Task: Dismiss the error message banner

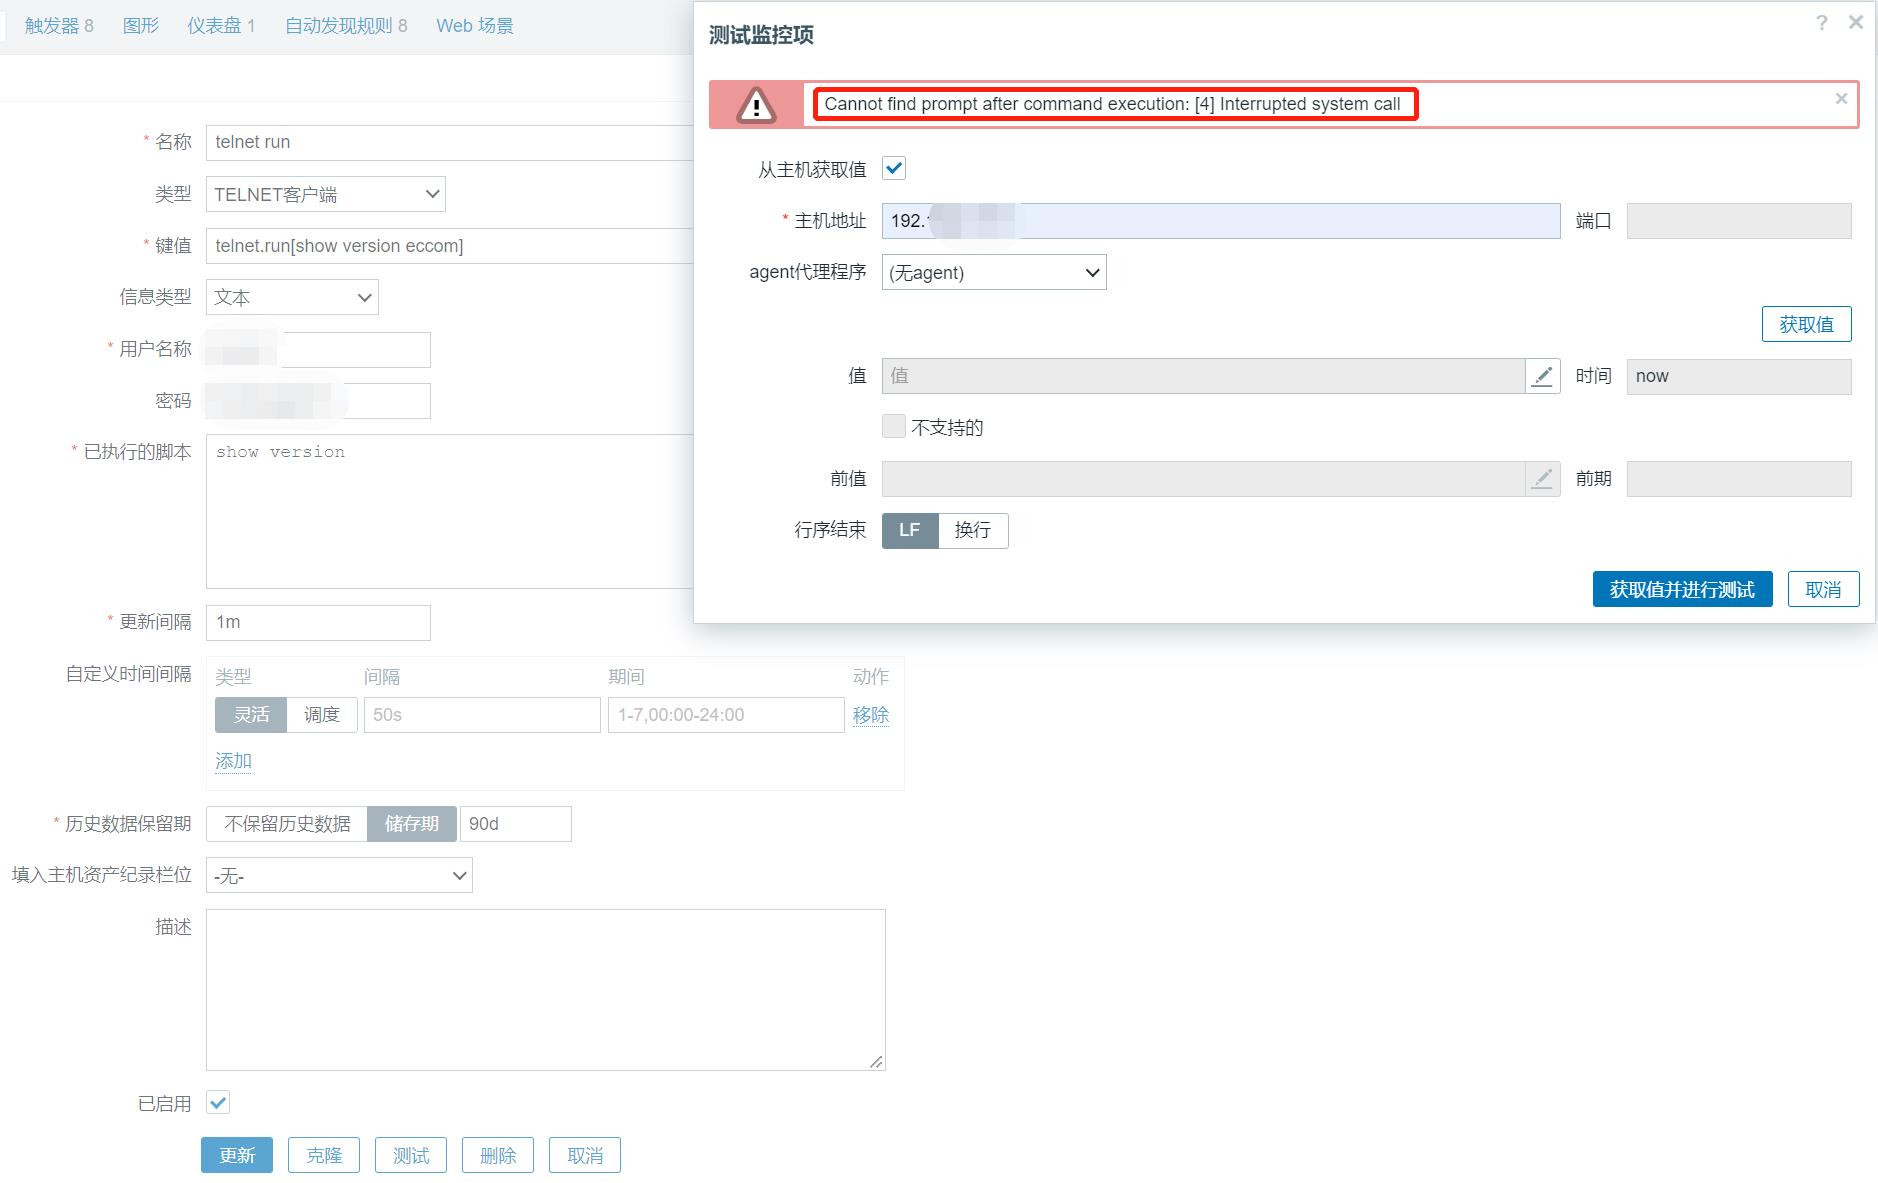Action: click(1841, 98)
